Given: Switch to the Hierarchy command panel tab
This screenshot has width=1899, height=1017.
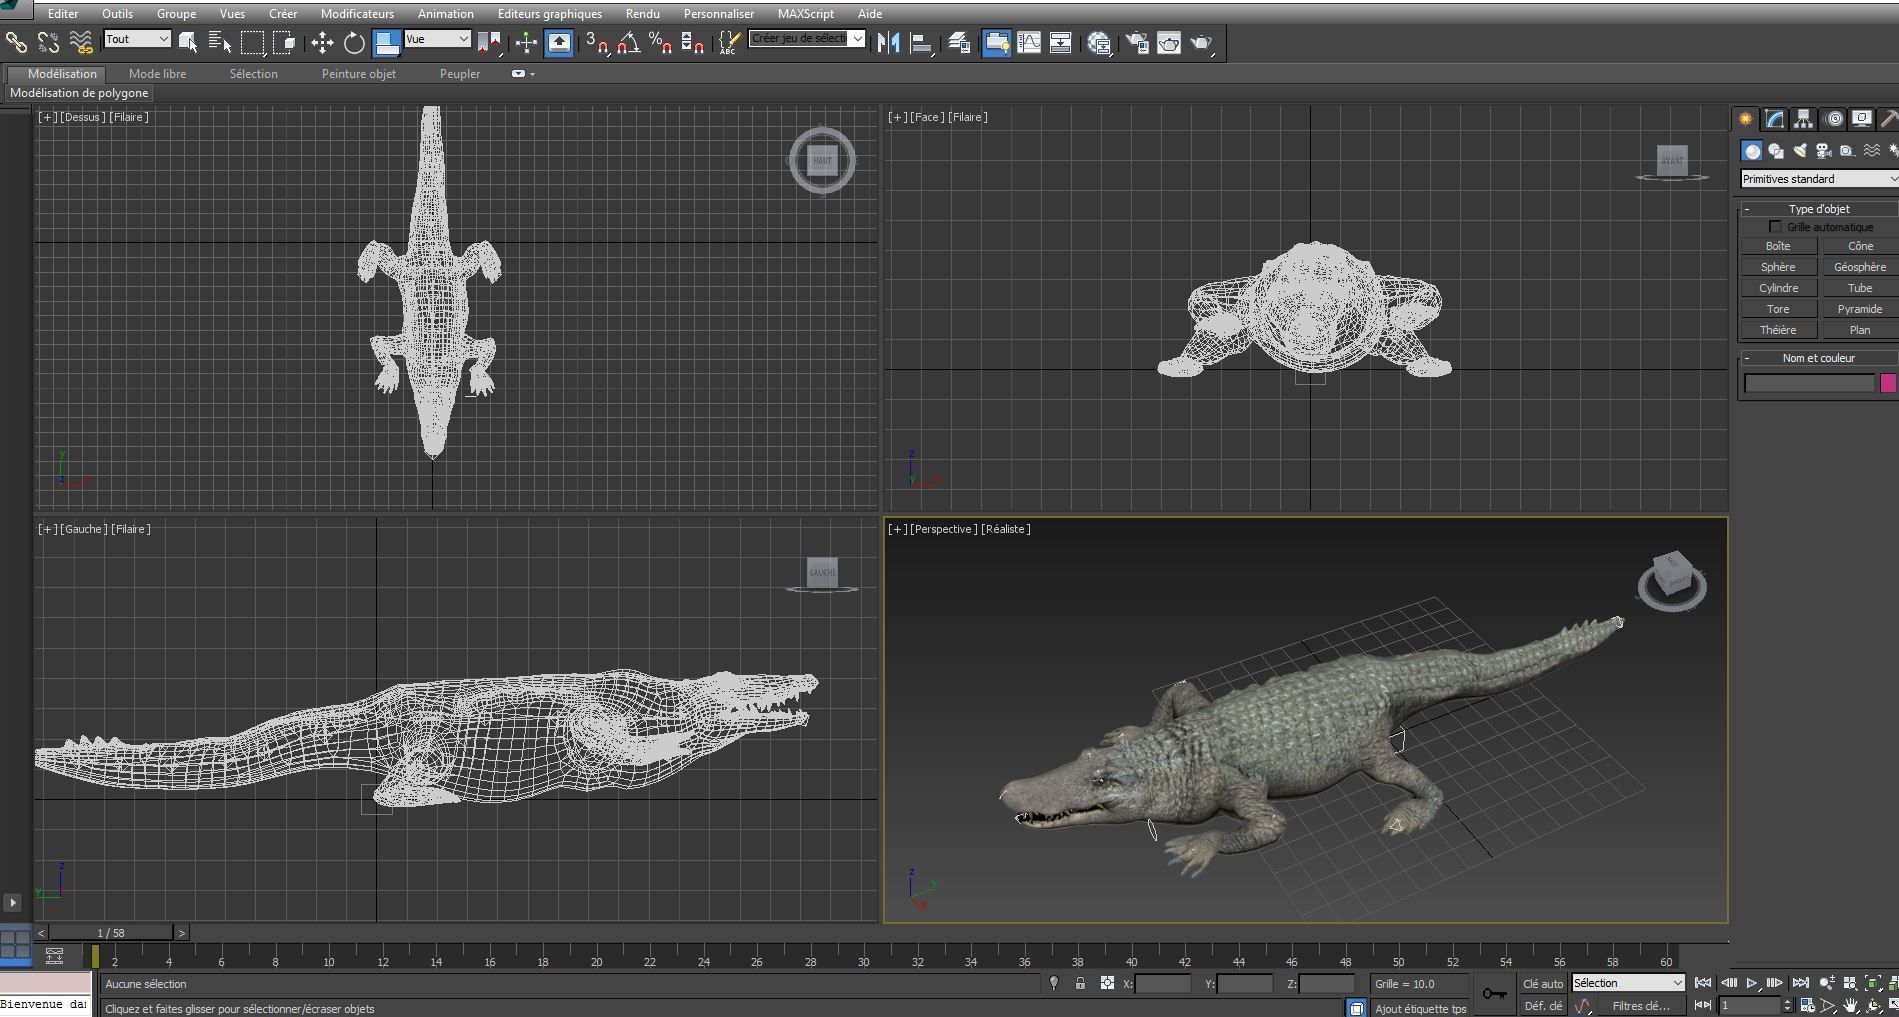Looking at the screenshot, I should [1803, 119].
